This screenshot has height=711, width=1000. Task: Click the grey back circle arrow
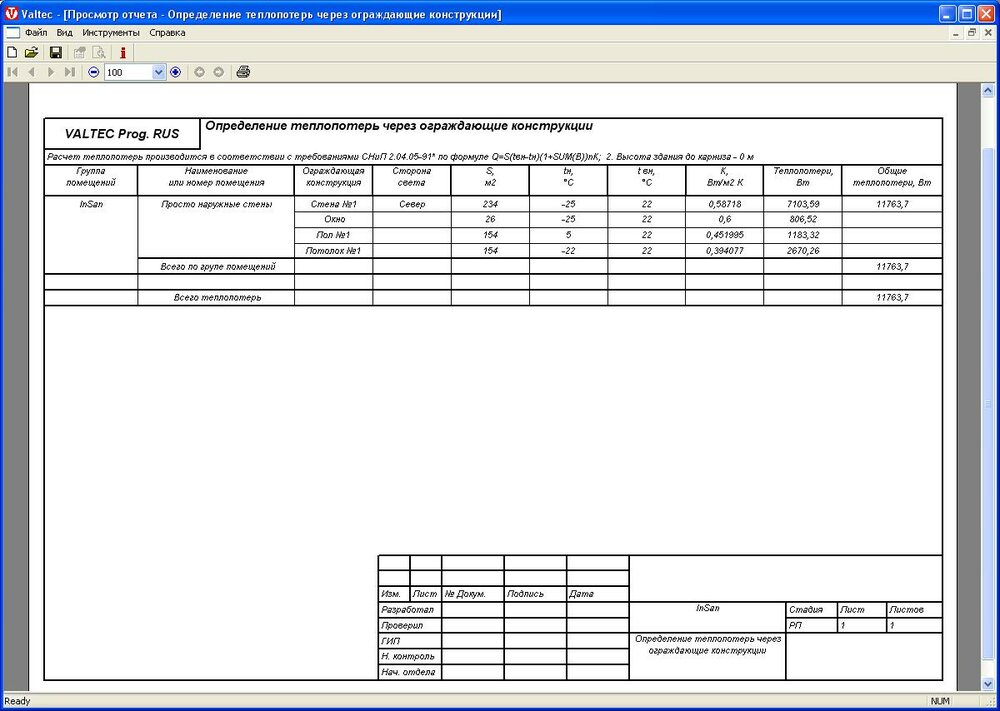pos(199,72)
